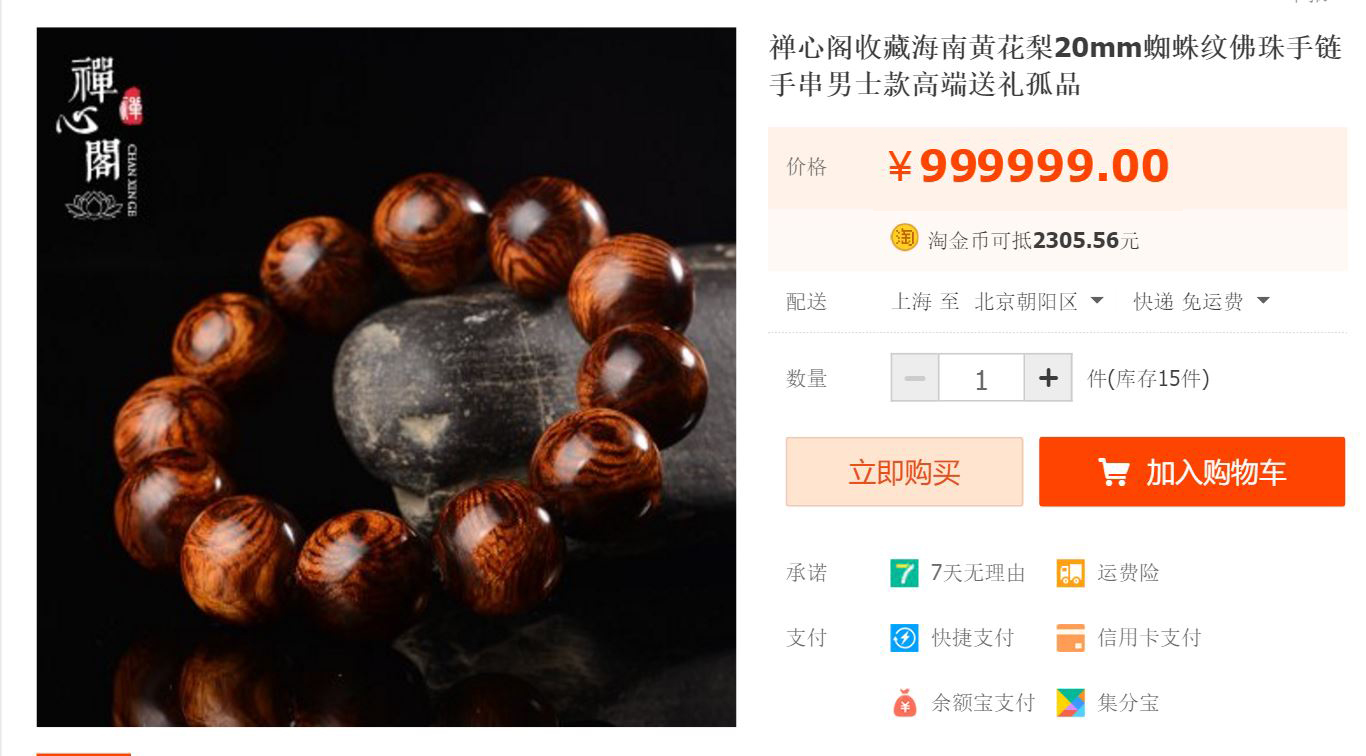Click the colorful Jifenbao icon
This screenshot has width=1366, height=756.
(1071, 703)
